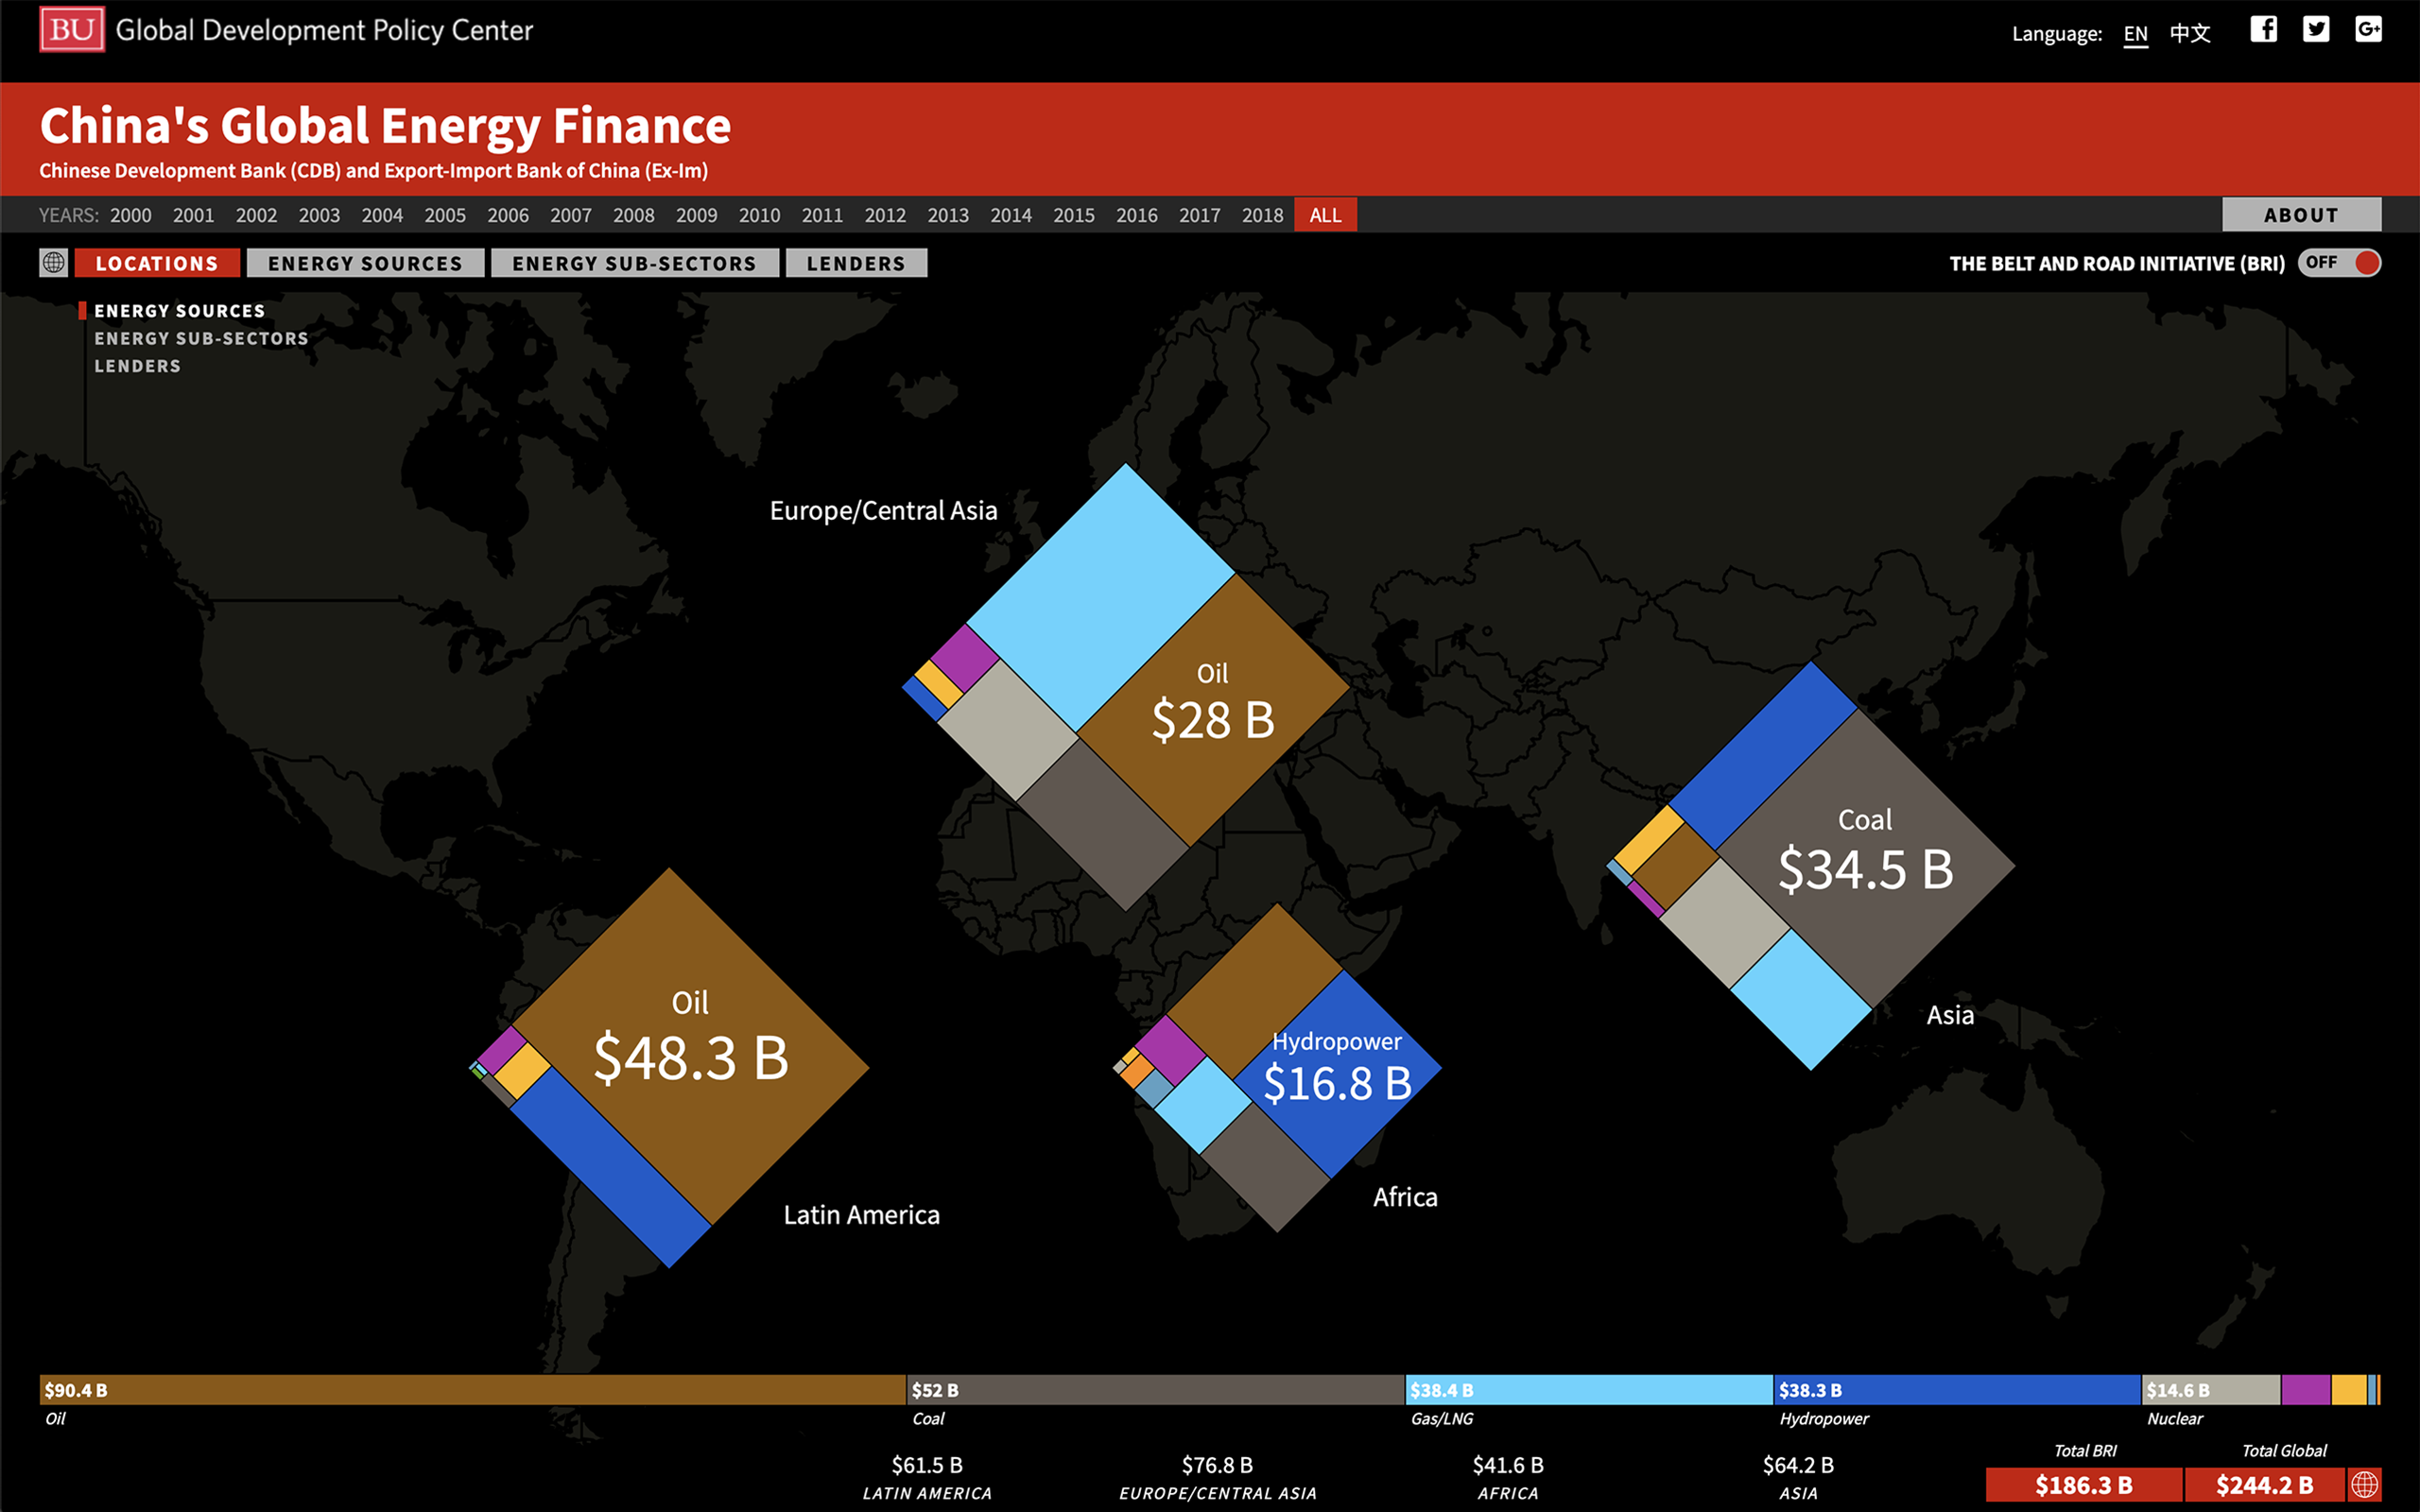The width and height of the screenshot is (2420, 1512).
Task: Click Africa Hydropower $16.8 B block
Action: pyautogui.click(x=1338, y=1073)
